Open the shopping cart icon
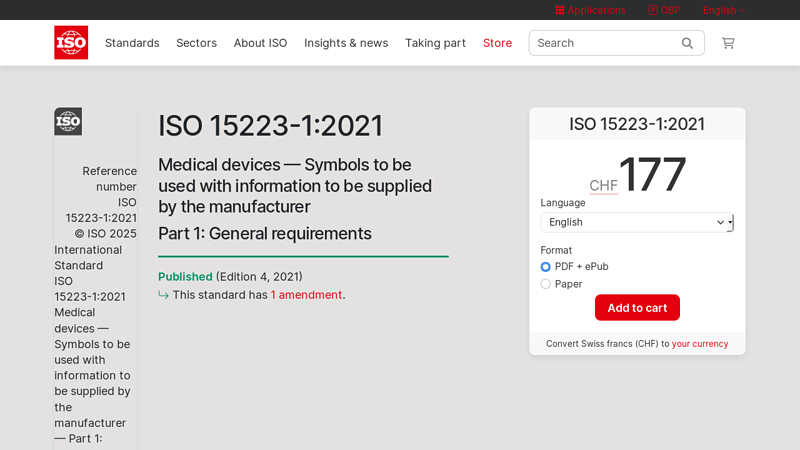Viewport: 800px width, 450px height. click(728, 43)
